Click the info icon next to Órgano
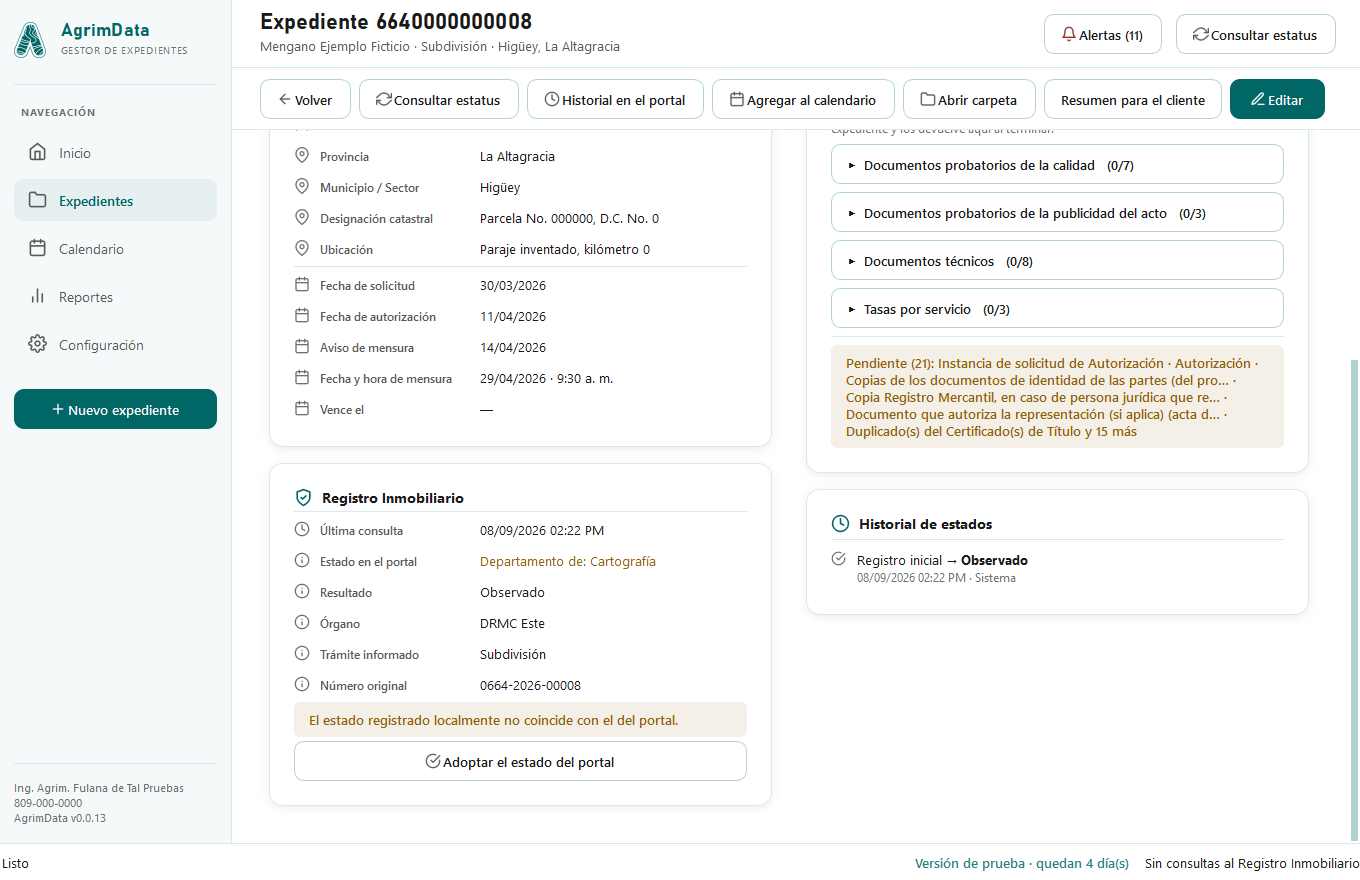 tap(302, 624)
